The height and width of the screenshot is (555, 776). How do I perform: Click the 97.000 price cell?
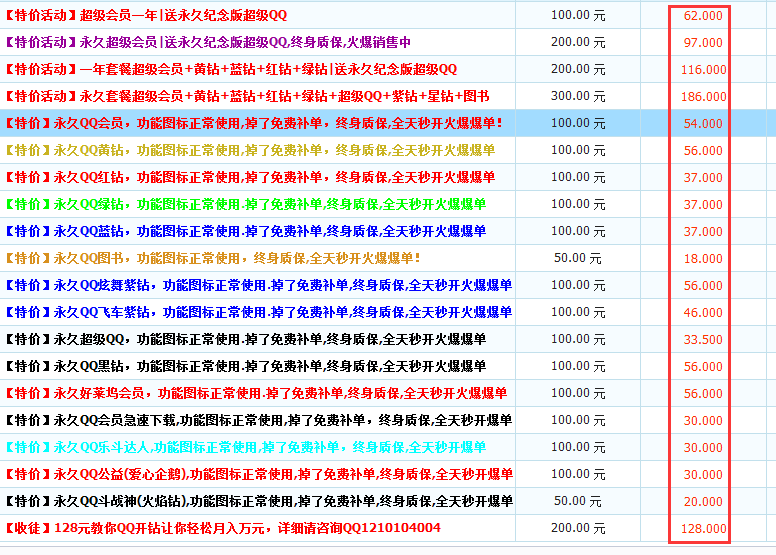703,43
